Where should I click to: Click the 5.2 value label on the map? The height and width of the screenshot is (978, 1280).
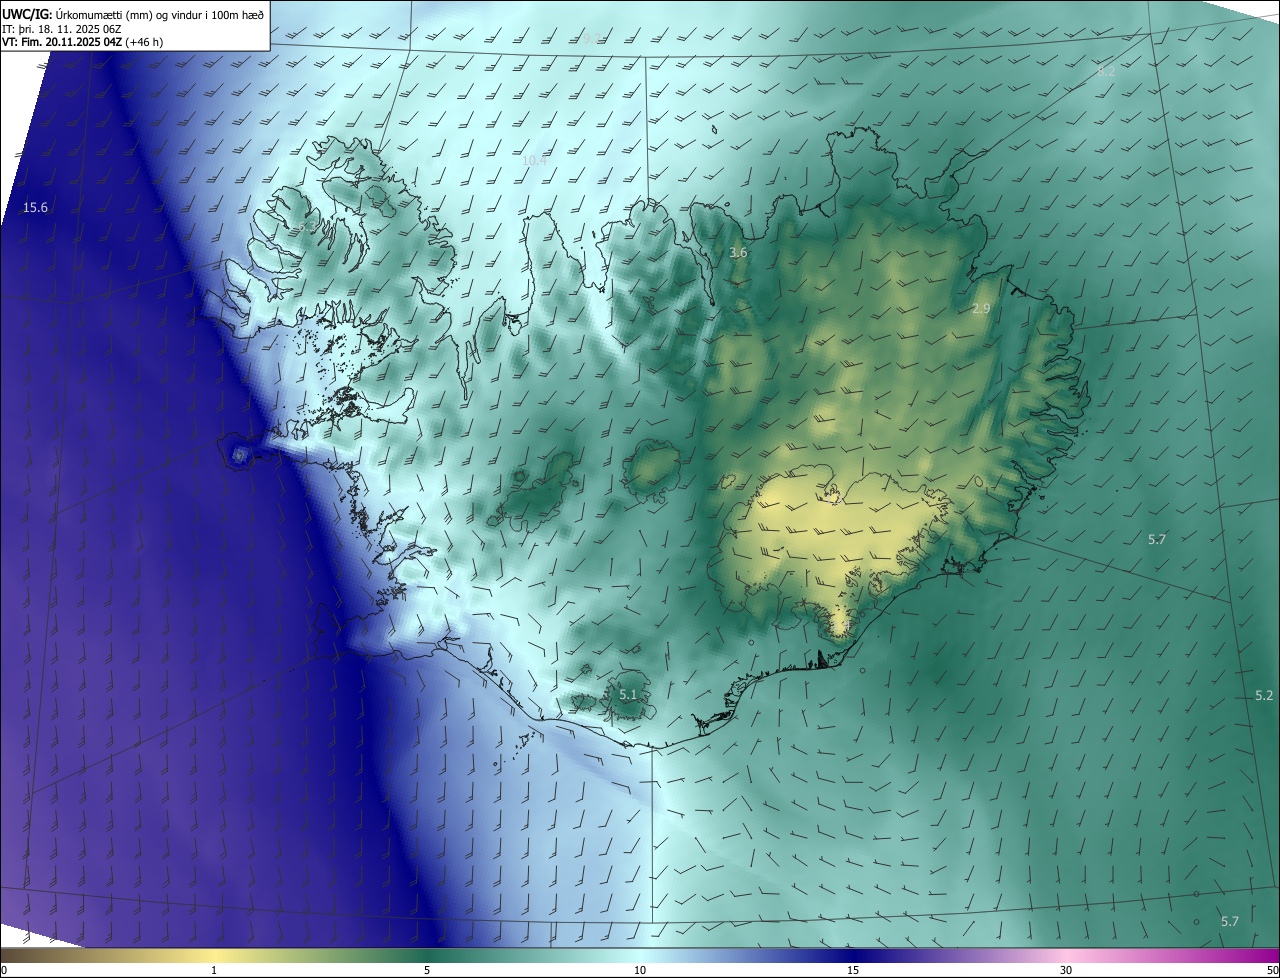tap(1264, 695)
